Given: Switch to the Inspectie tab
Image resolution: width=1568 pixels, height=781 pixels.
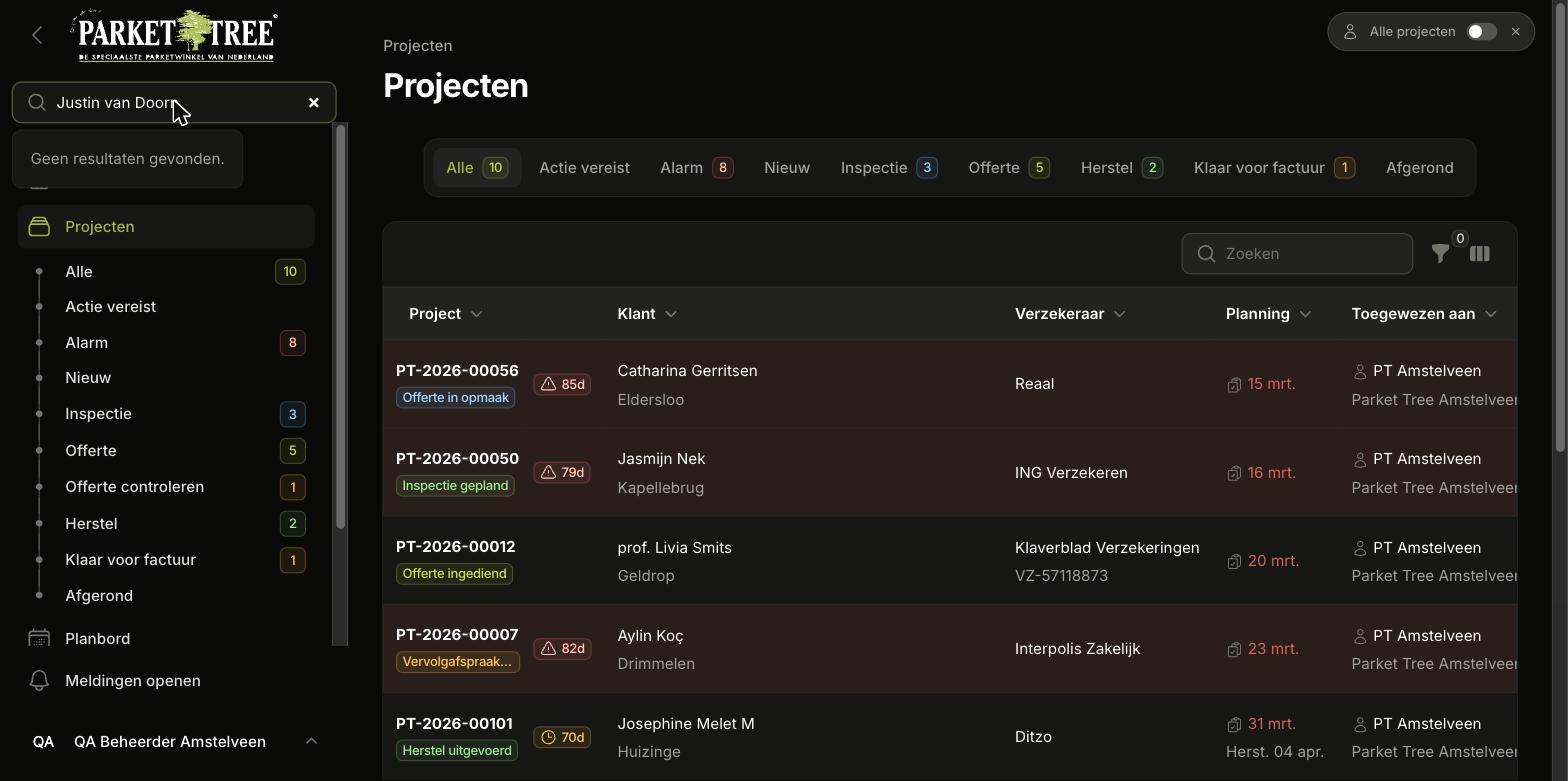Looking at the screenshot, I should [889, 167].
